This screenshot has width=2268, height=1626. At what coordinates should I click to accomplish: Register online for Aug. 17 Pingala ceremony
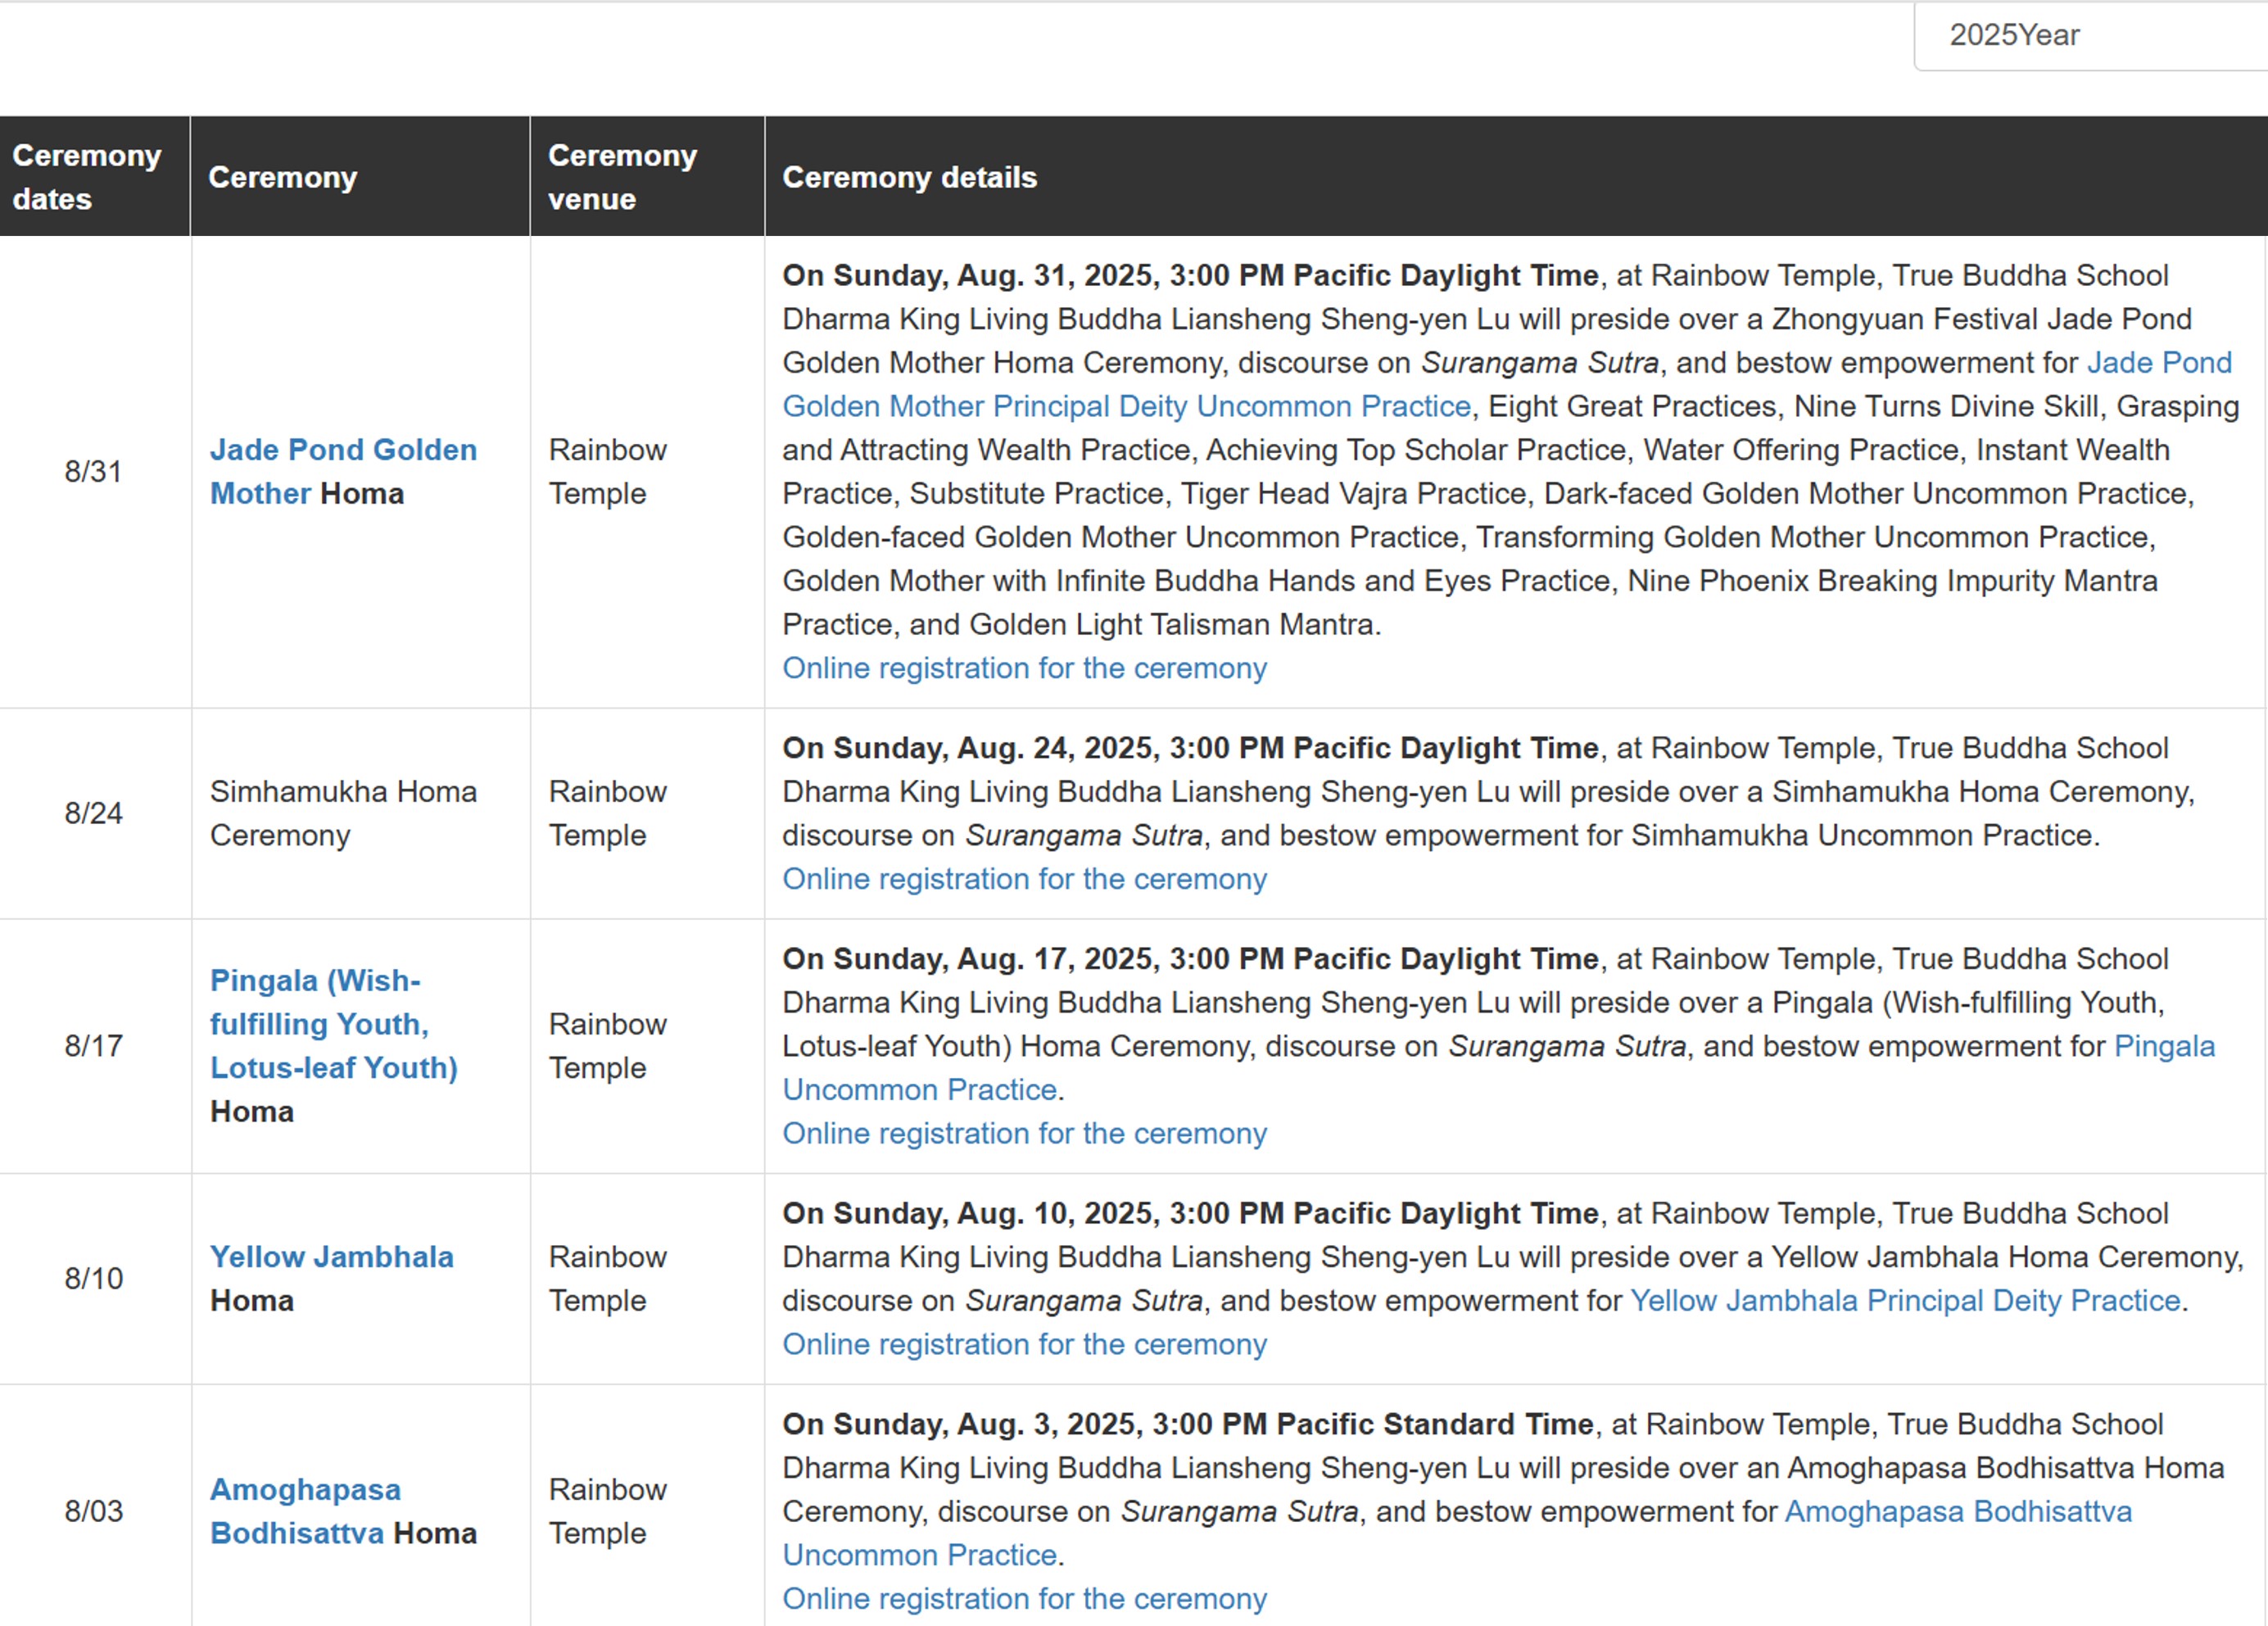click(1024, 1133)
